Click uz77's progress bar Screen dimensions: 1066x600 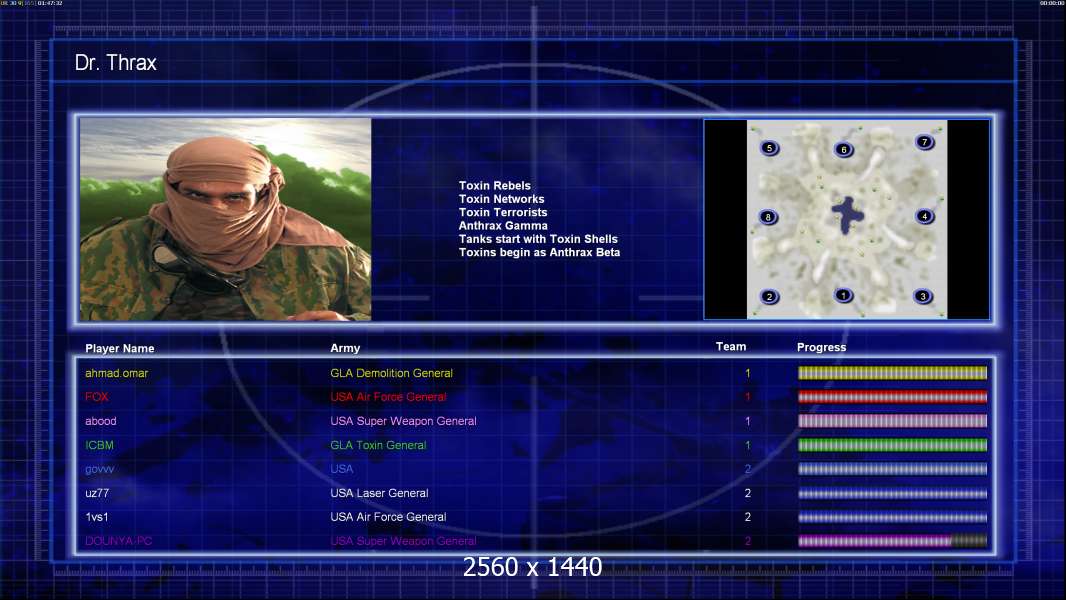892,493
